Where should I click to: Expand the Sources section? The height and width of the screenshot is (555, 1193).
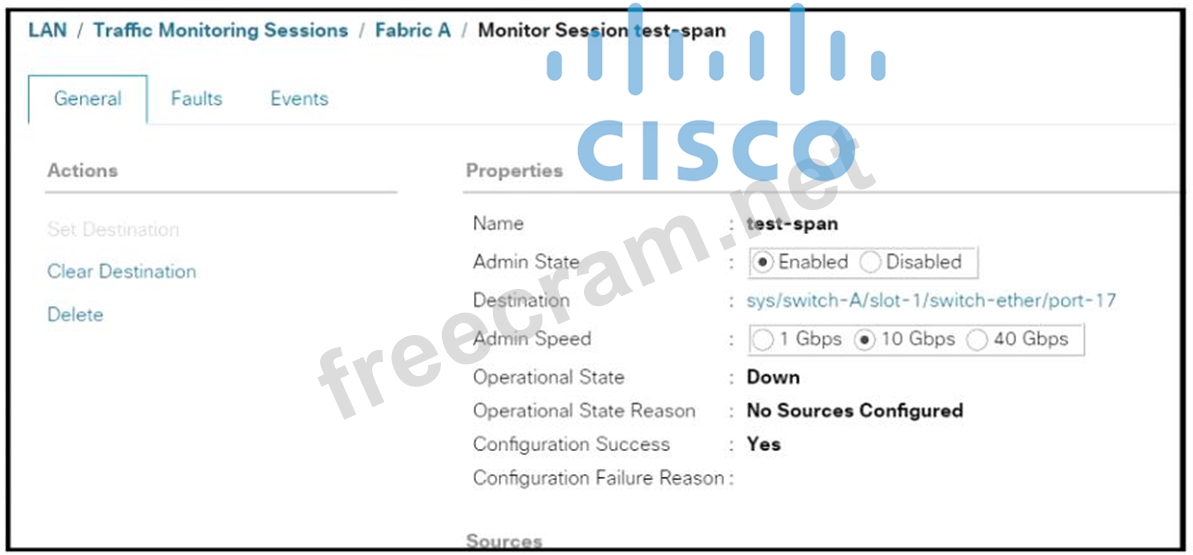tap(504, 541)
